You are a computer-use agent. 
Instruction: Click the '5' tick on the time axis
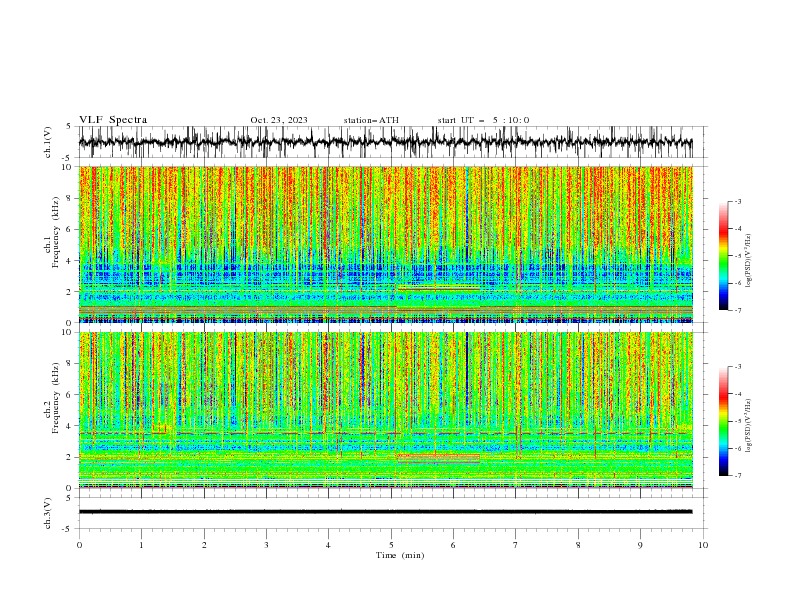391,545
